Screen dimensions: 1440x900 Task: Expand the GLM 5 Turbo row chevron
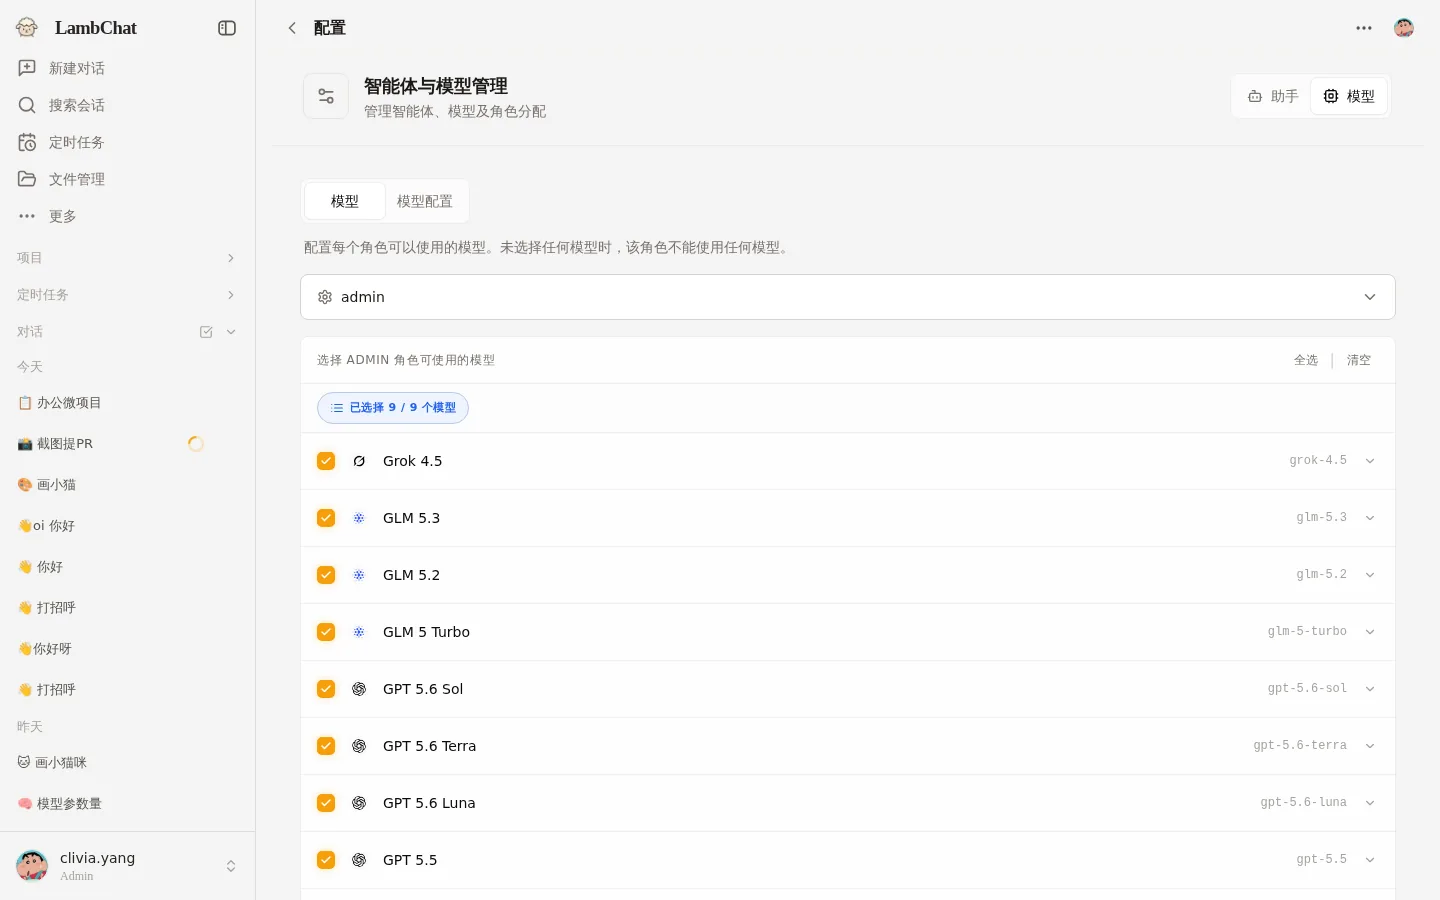click(1370, 632)
